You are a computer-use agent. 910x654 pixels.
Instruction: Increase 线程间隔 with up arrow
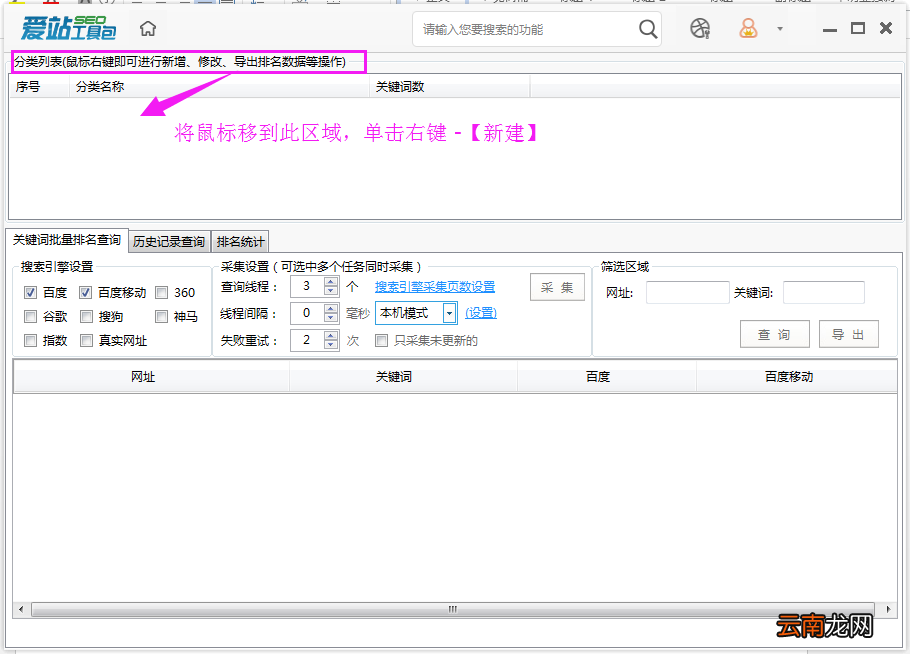click(x=331, y=308)
